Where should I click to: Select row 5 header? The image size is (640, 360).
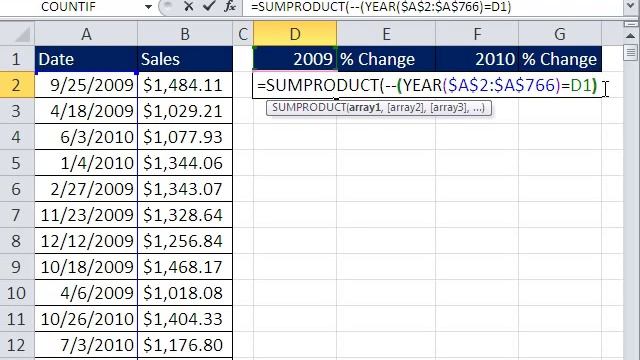(x=17, y=163)
